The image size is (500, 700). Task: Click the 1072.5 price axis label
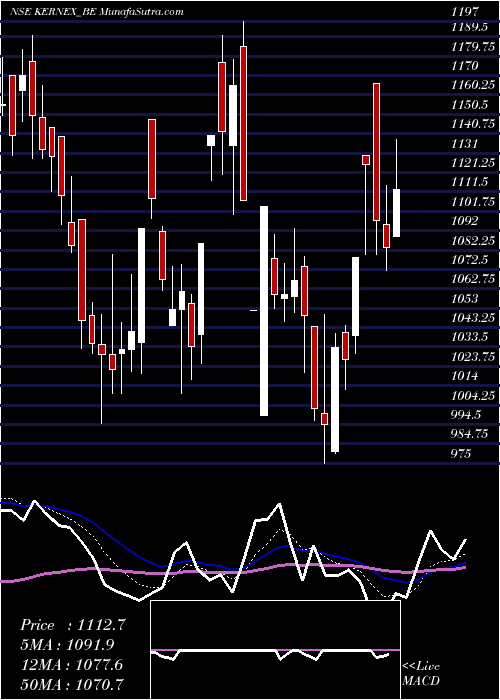[470, 260]
